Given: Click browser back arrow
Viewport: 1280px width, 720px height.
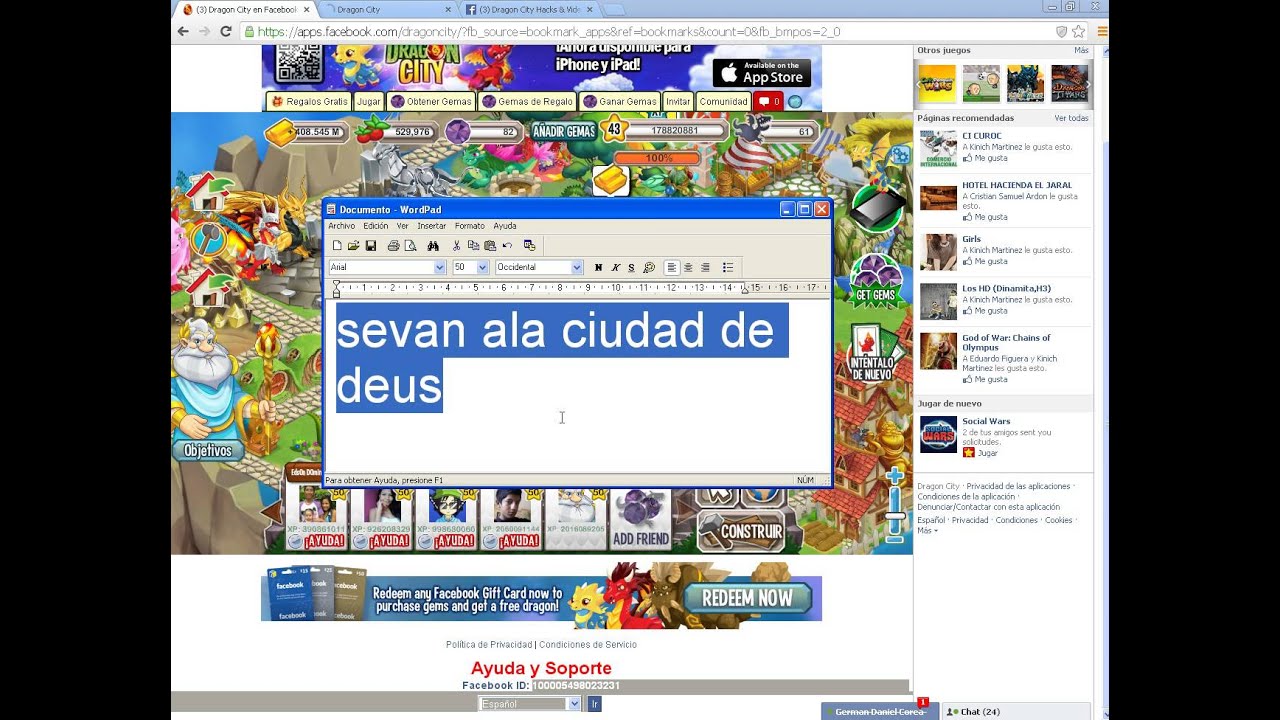Looking at the screenshot, I should pos(183,31).
